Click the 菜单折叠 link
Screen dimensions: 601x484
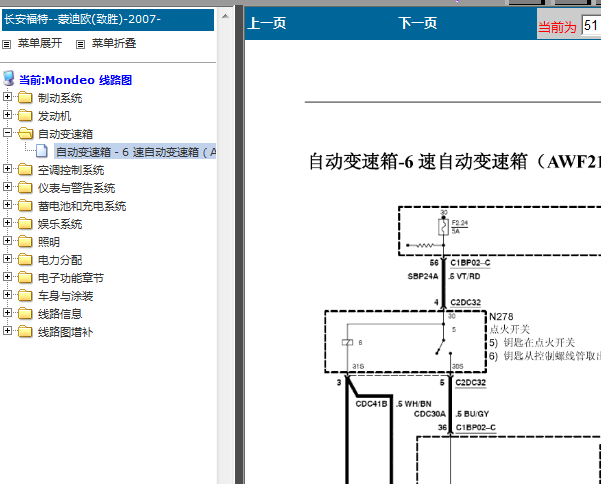coord(114,43)
